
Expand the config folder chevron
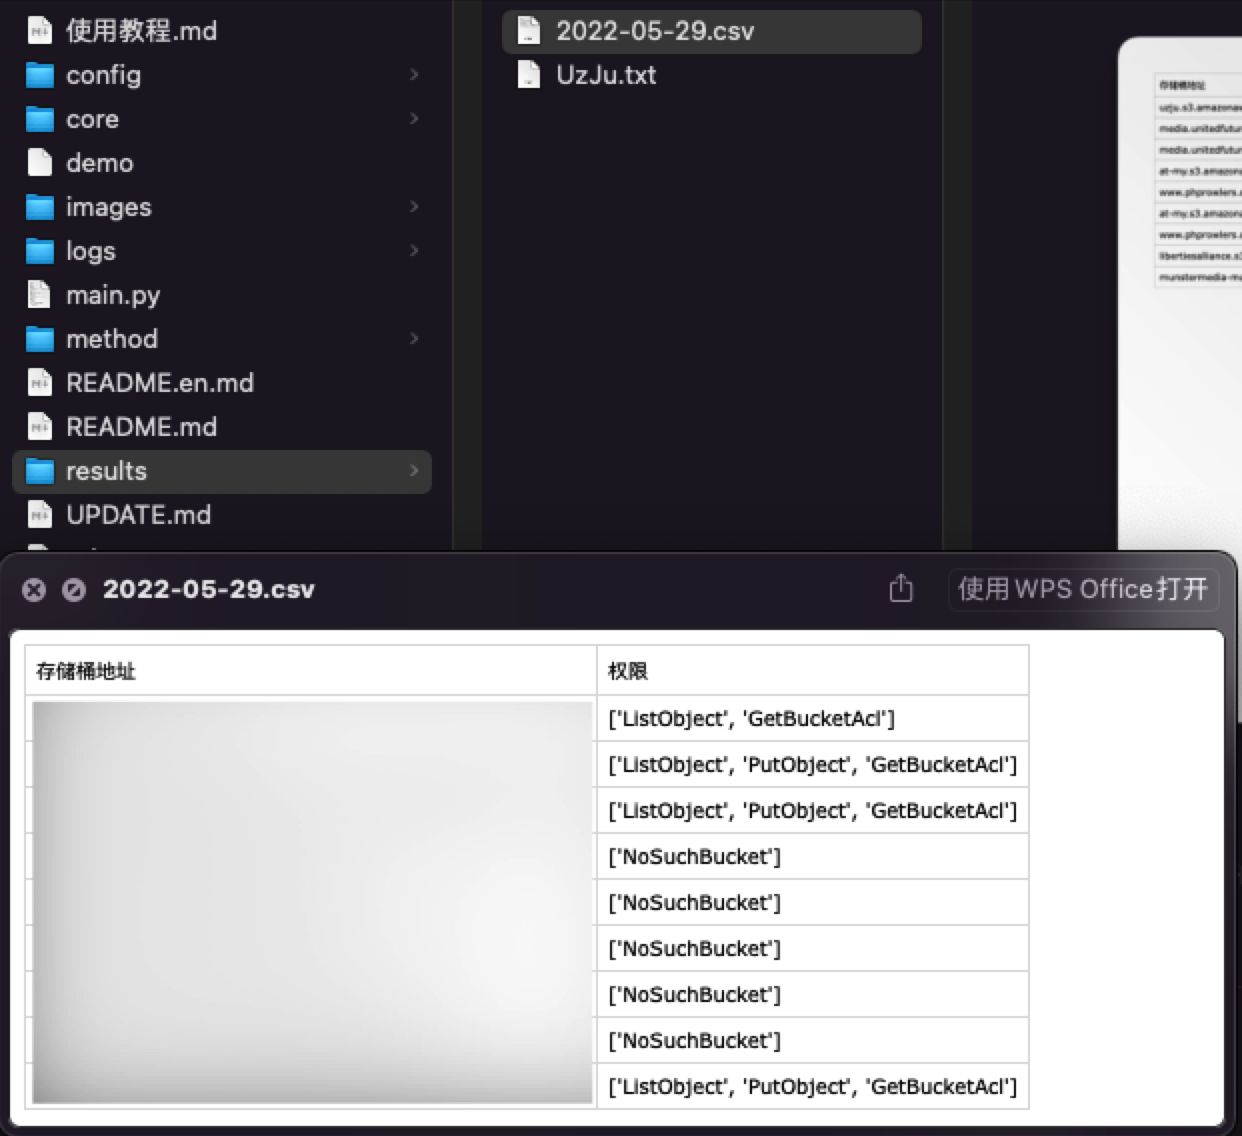(414, 75)
